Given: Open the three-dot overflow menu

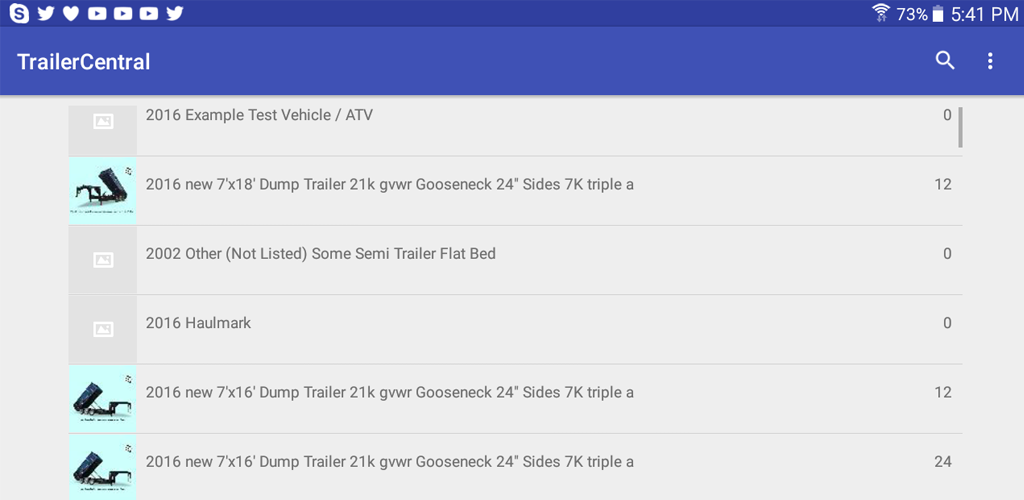Looking at the screenshot, I should [990, 61].
